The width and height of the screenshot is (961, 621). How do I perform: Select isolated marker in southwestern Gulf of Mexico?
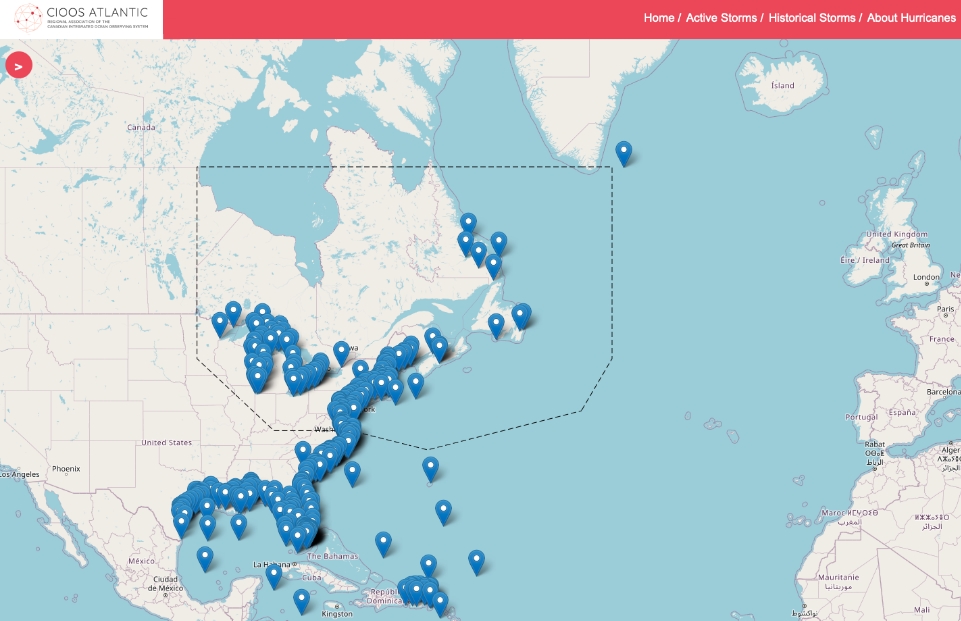[x=205, y=557]
